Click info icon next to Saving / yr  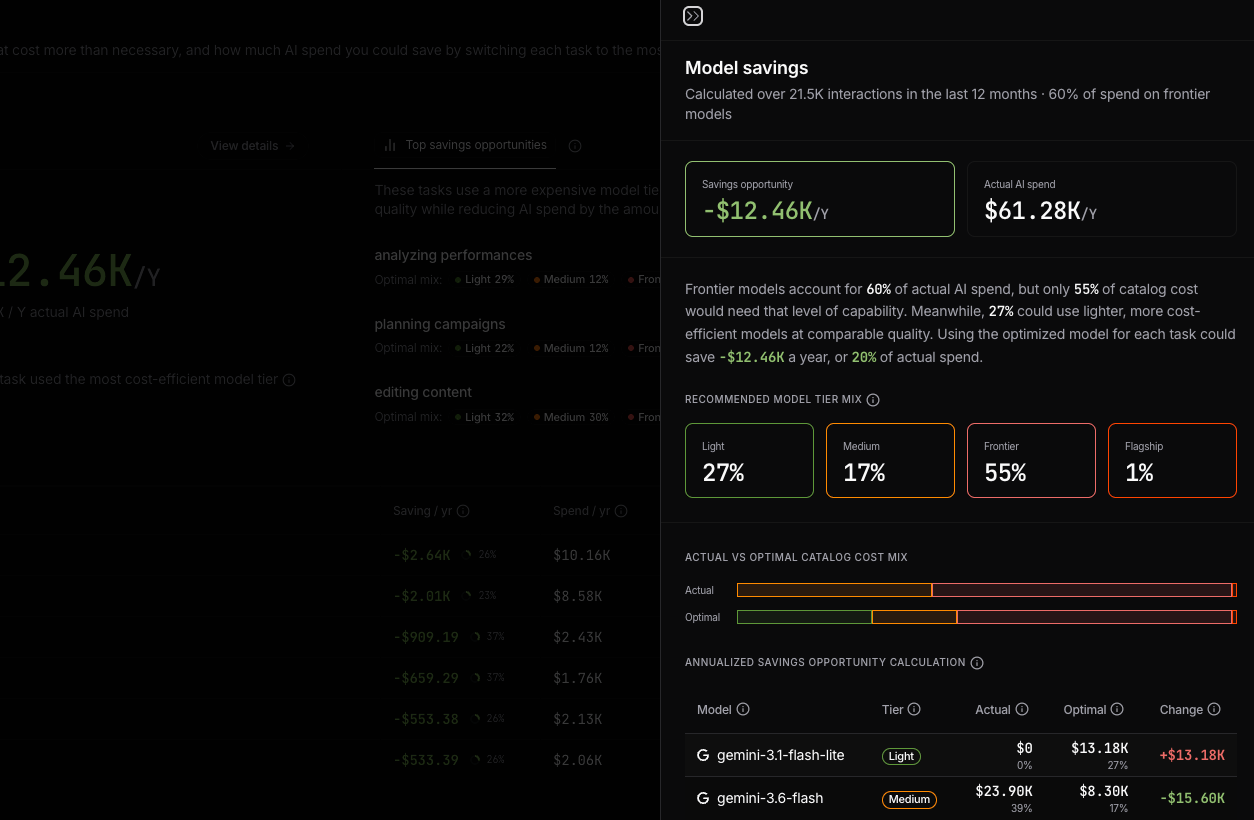pos(463,511)
